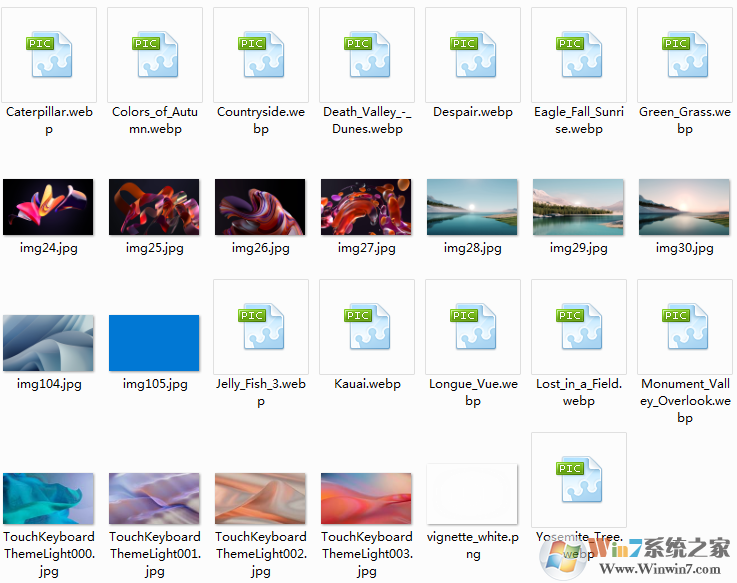This screenshot has height=583, width=737.
Task: Click the file name 'Green_Grass.webp'
Action: tap(685, 120)
